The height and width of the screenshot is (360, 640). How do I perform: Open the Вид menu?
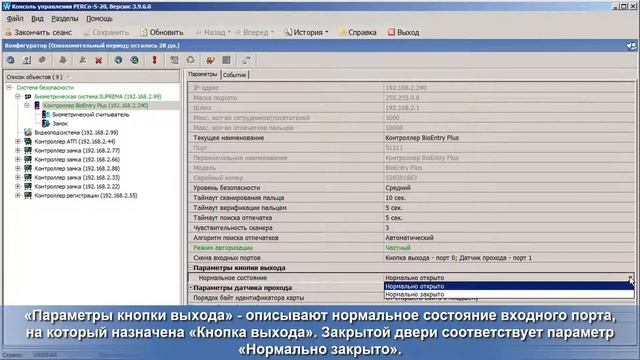tap(37, 19)
